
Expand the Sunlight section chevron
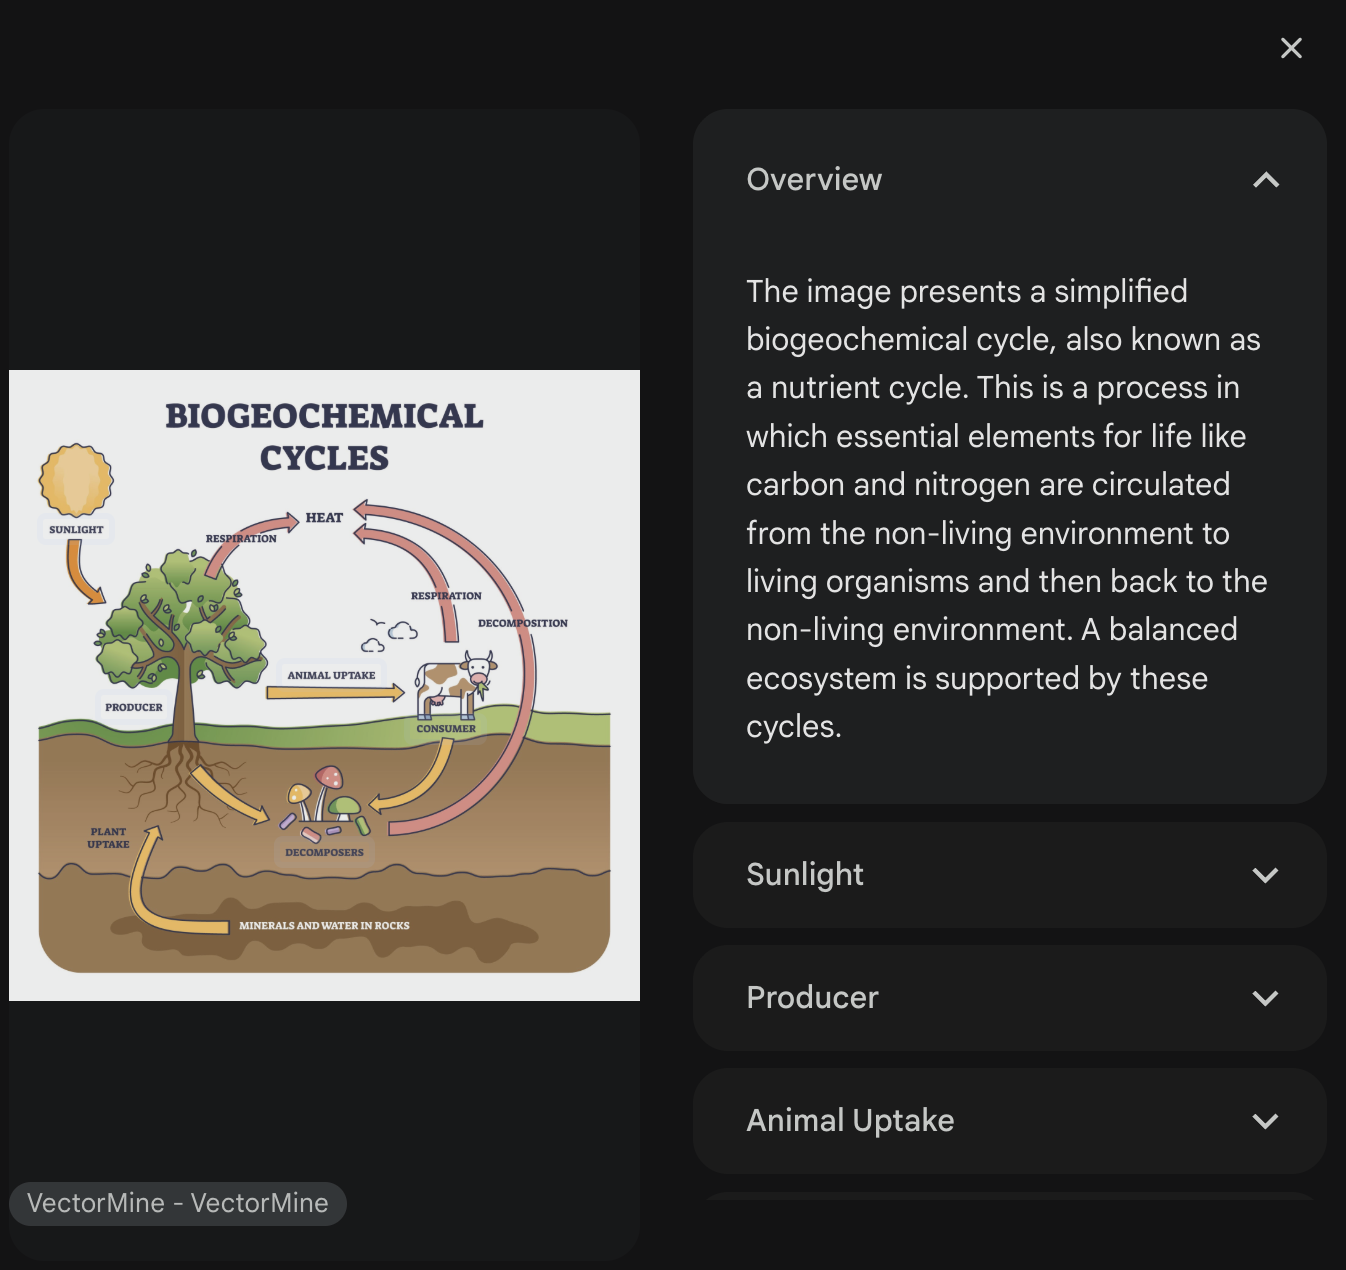1266,875
